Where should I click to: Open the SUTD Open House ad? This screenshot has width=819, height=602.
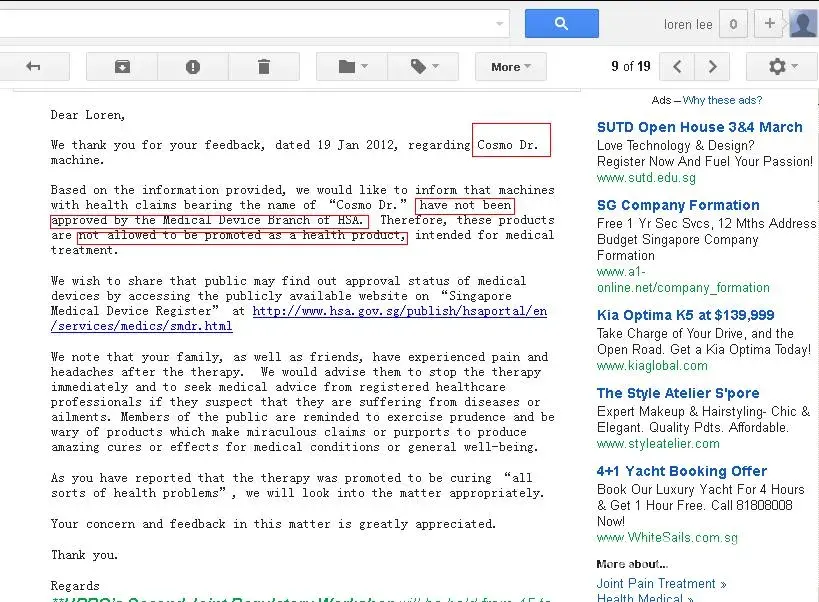point(699,127)
